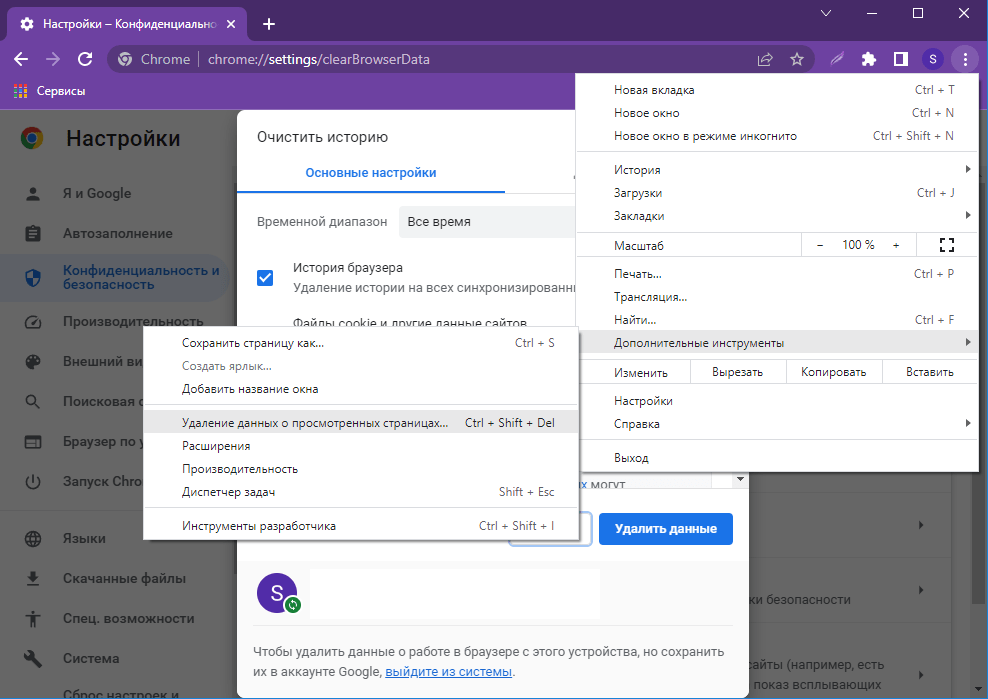Image resolution: width=988 pixels, height=699 pixels.
Task: Open the Extensions puzzle icon
Action: 869,59
